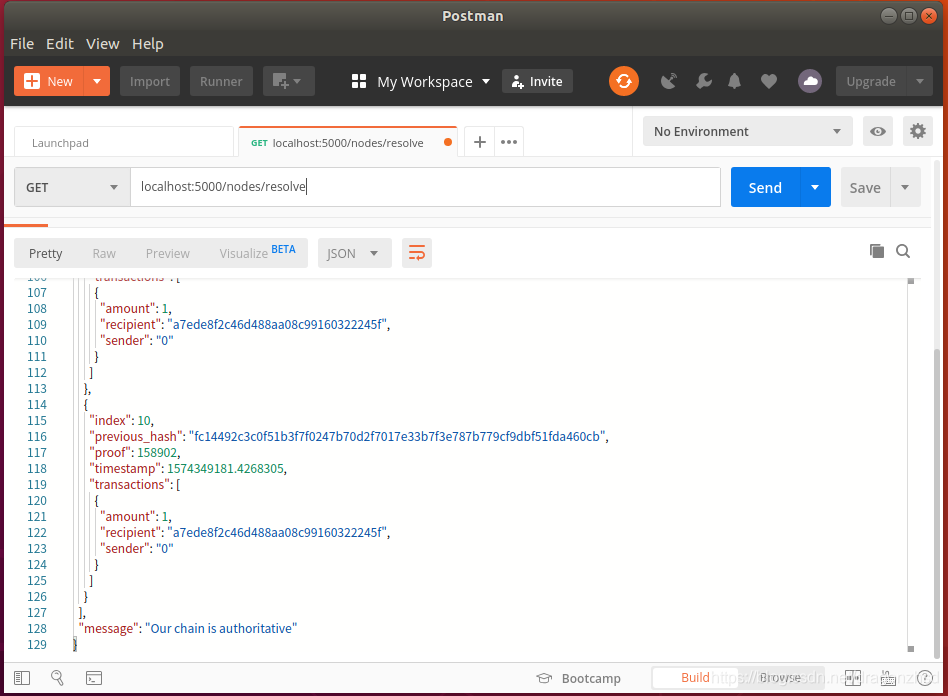Expand the Upgrade dropdown arrow
The width and height of the screenshot is (948, 696).
(920, 81)
